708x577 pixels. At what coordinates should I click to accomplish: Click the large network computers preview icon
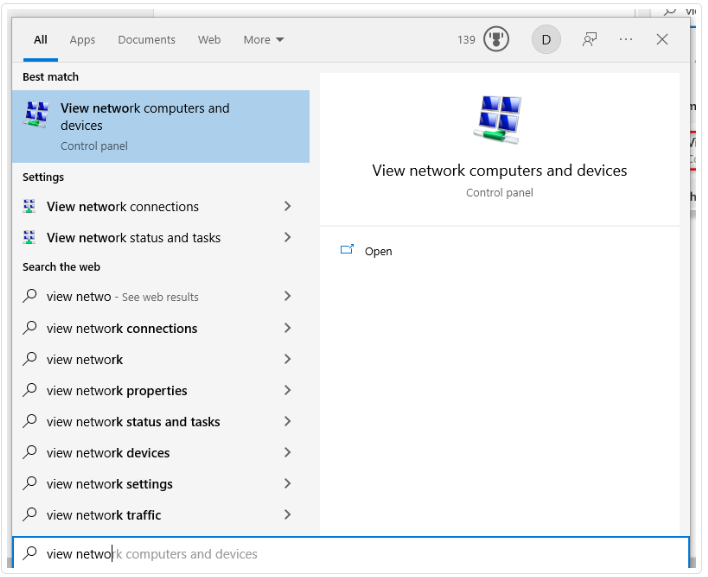click(x=499, y=120)
